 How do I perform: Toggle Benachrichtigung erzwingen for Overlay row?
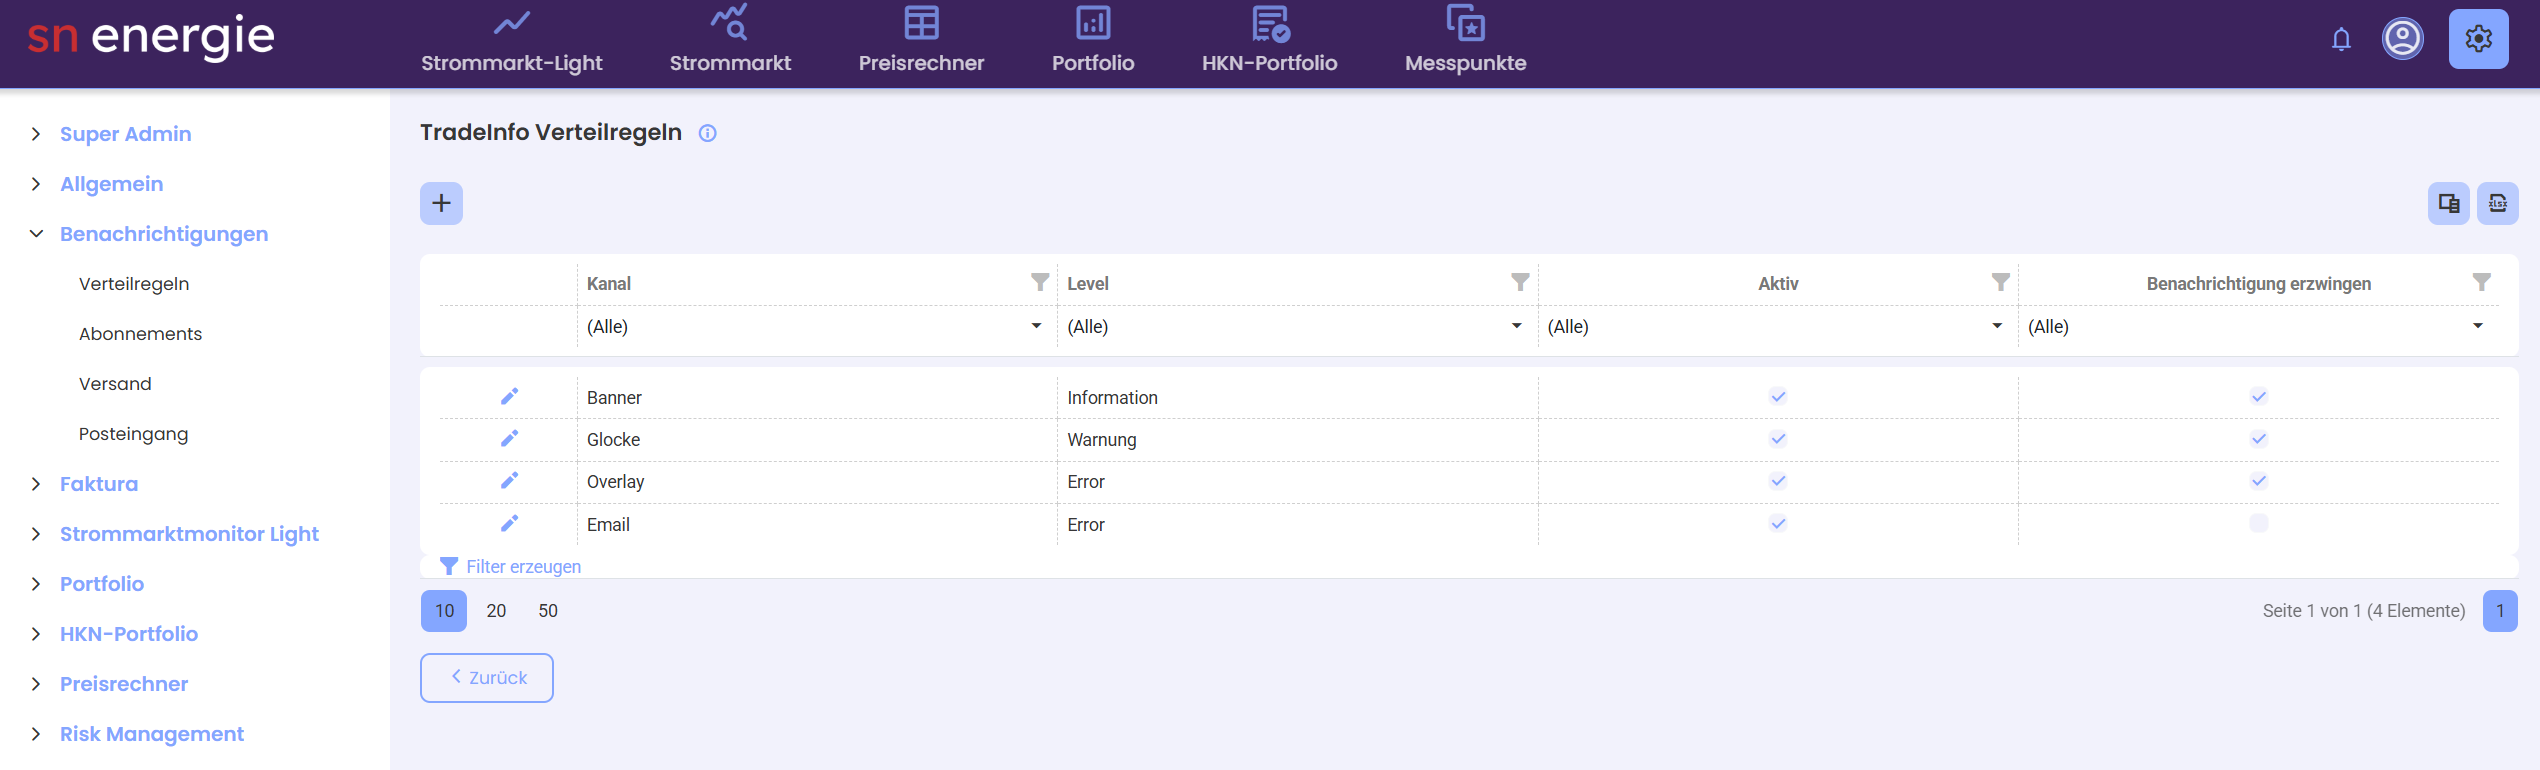coord(2258,481)
